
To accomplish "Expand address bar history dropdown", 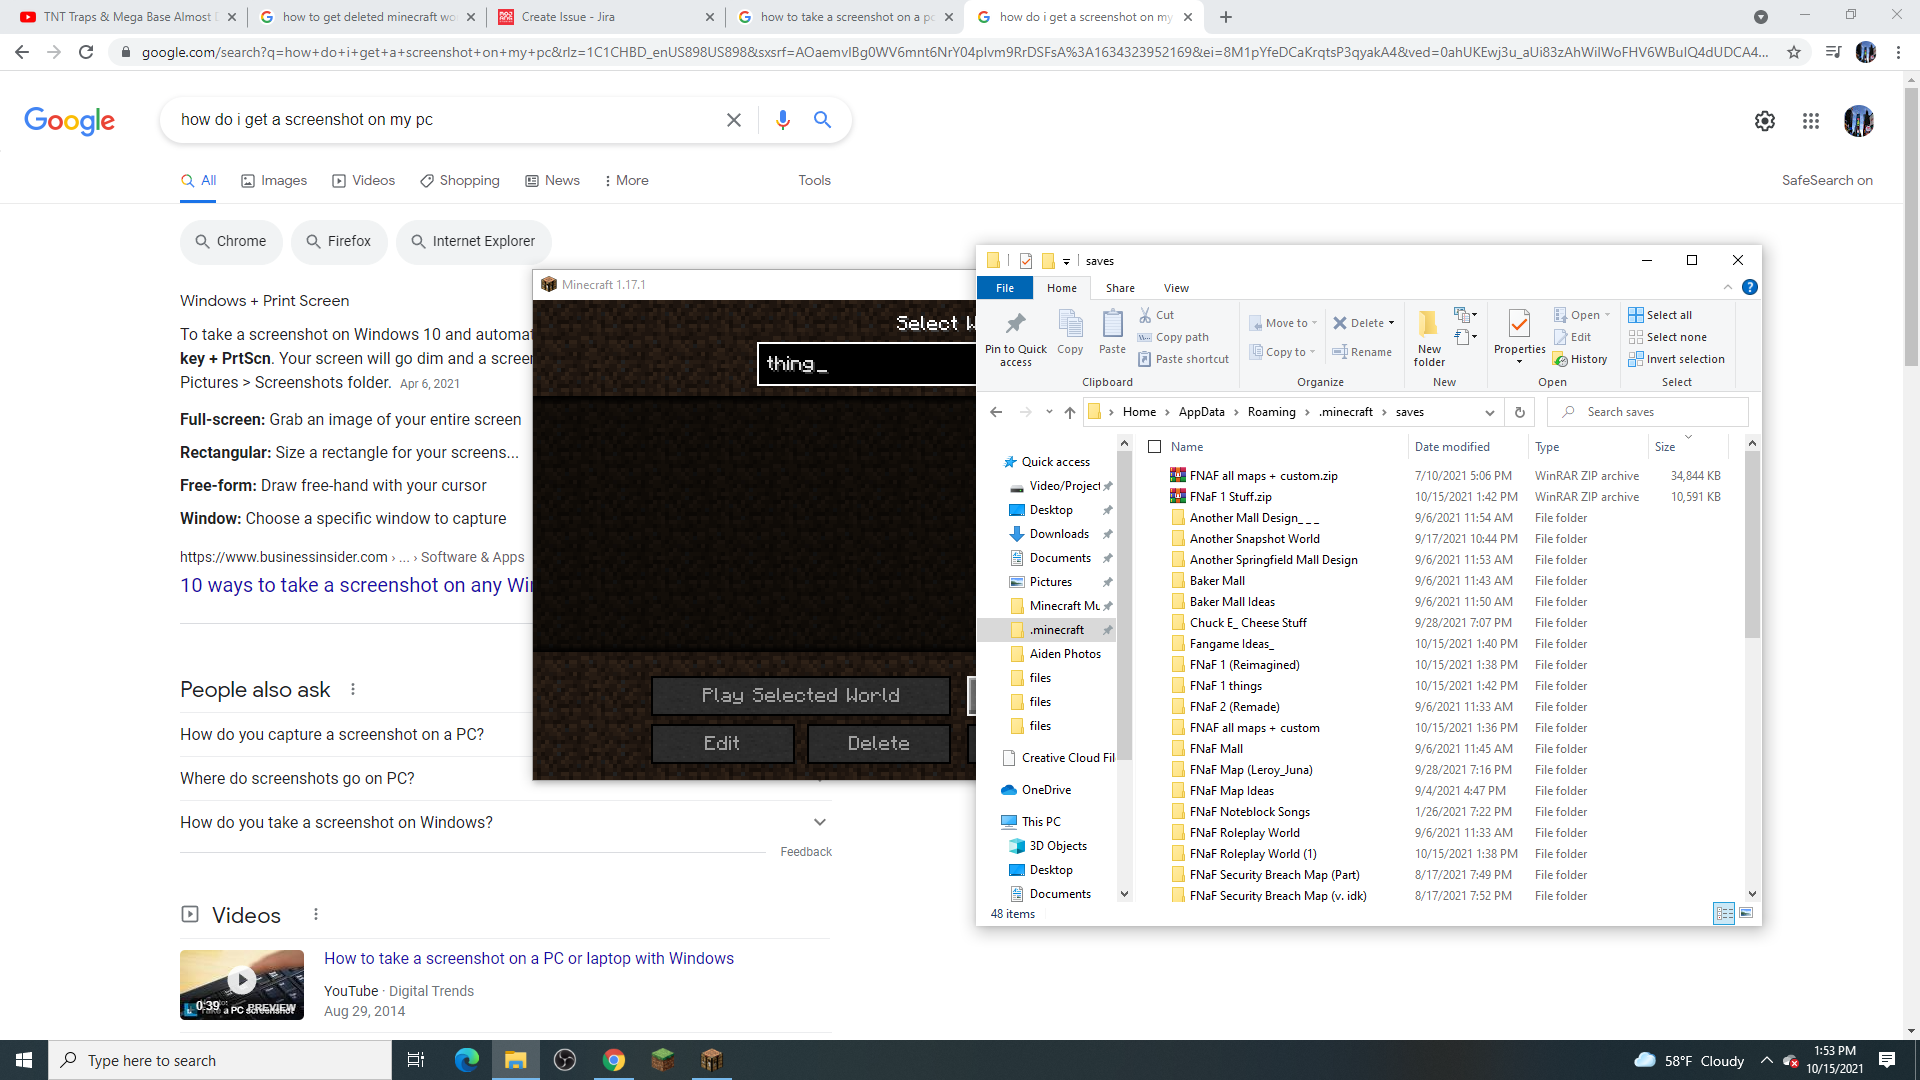I will pos(1490,412).
